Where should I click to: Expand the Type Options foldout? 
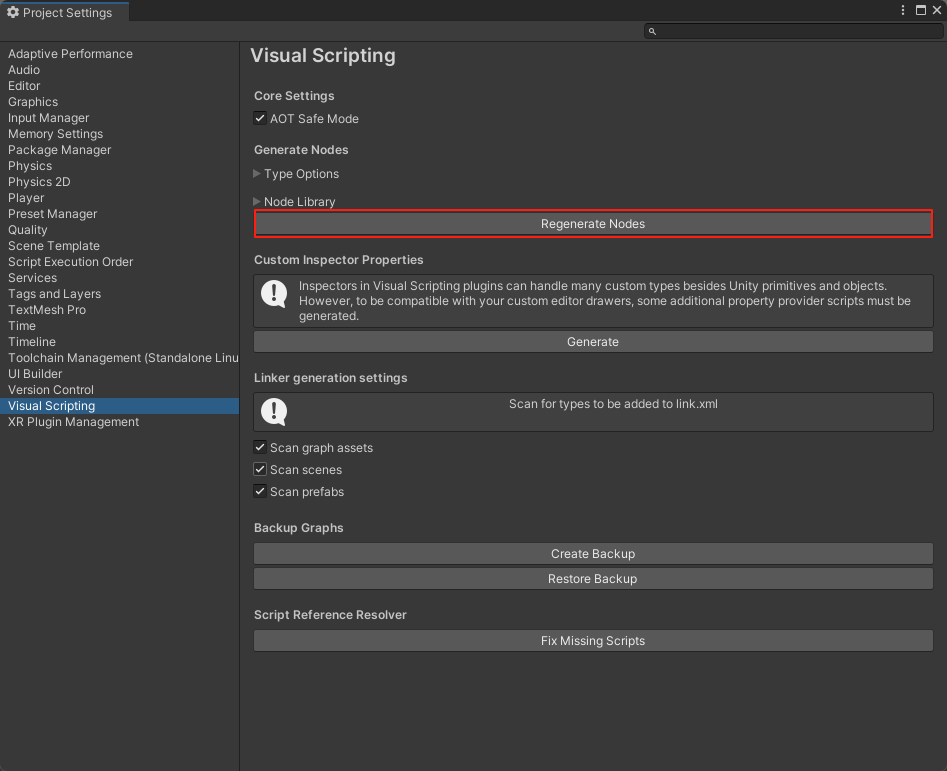pos(257,174)
